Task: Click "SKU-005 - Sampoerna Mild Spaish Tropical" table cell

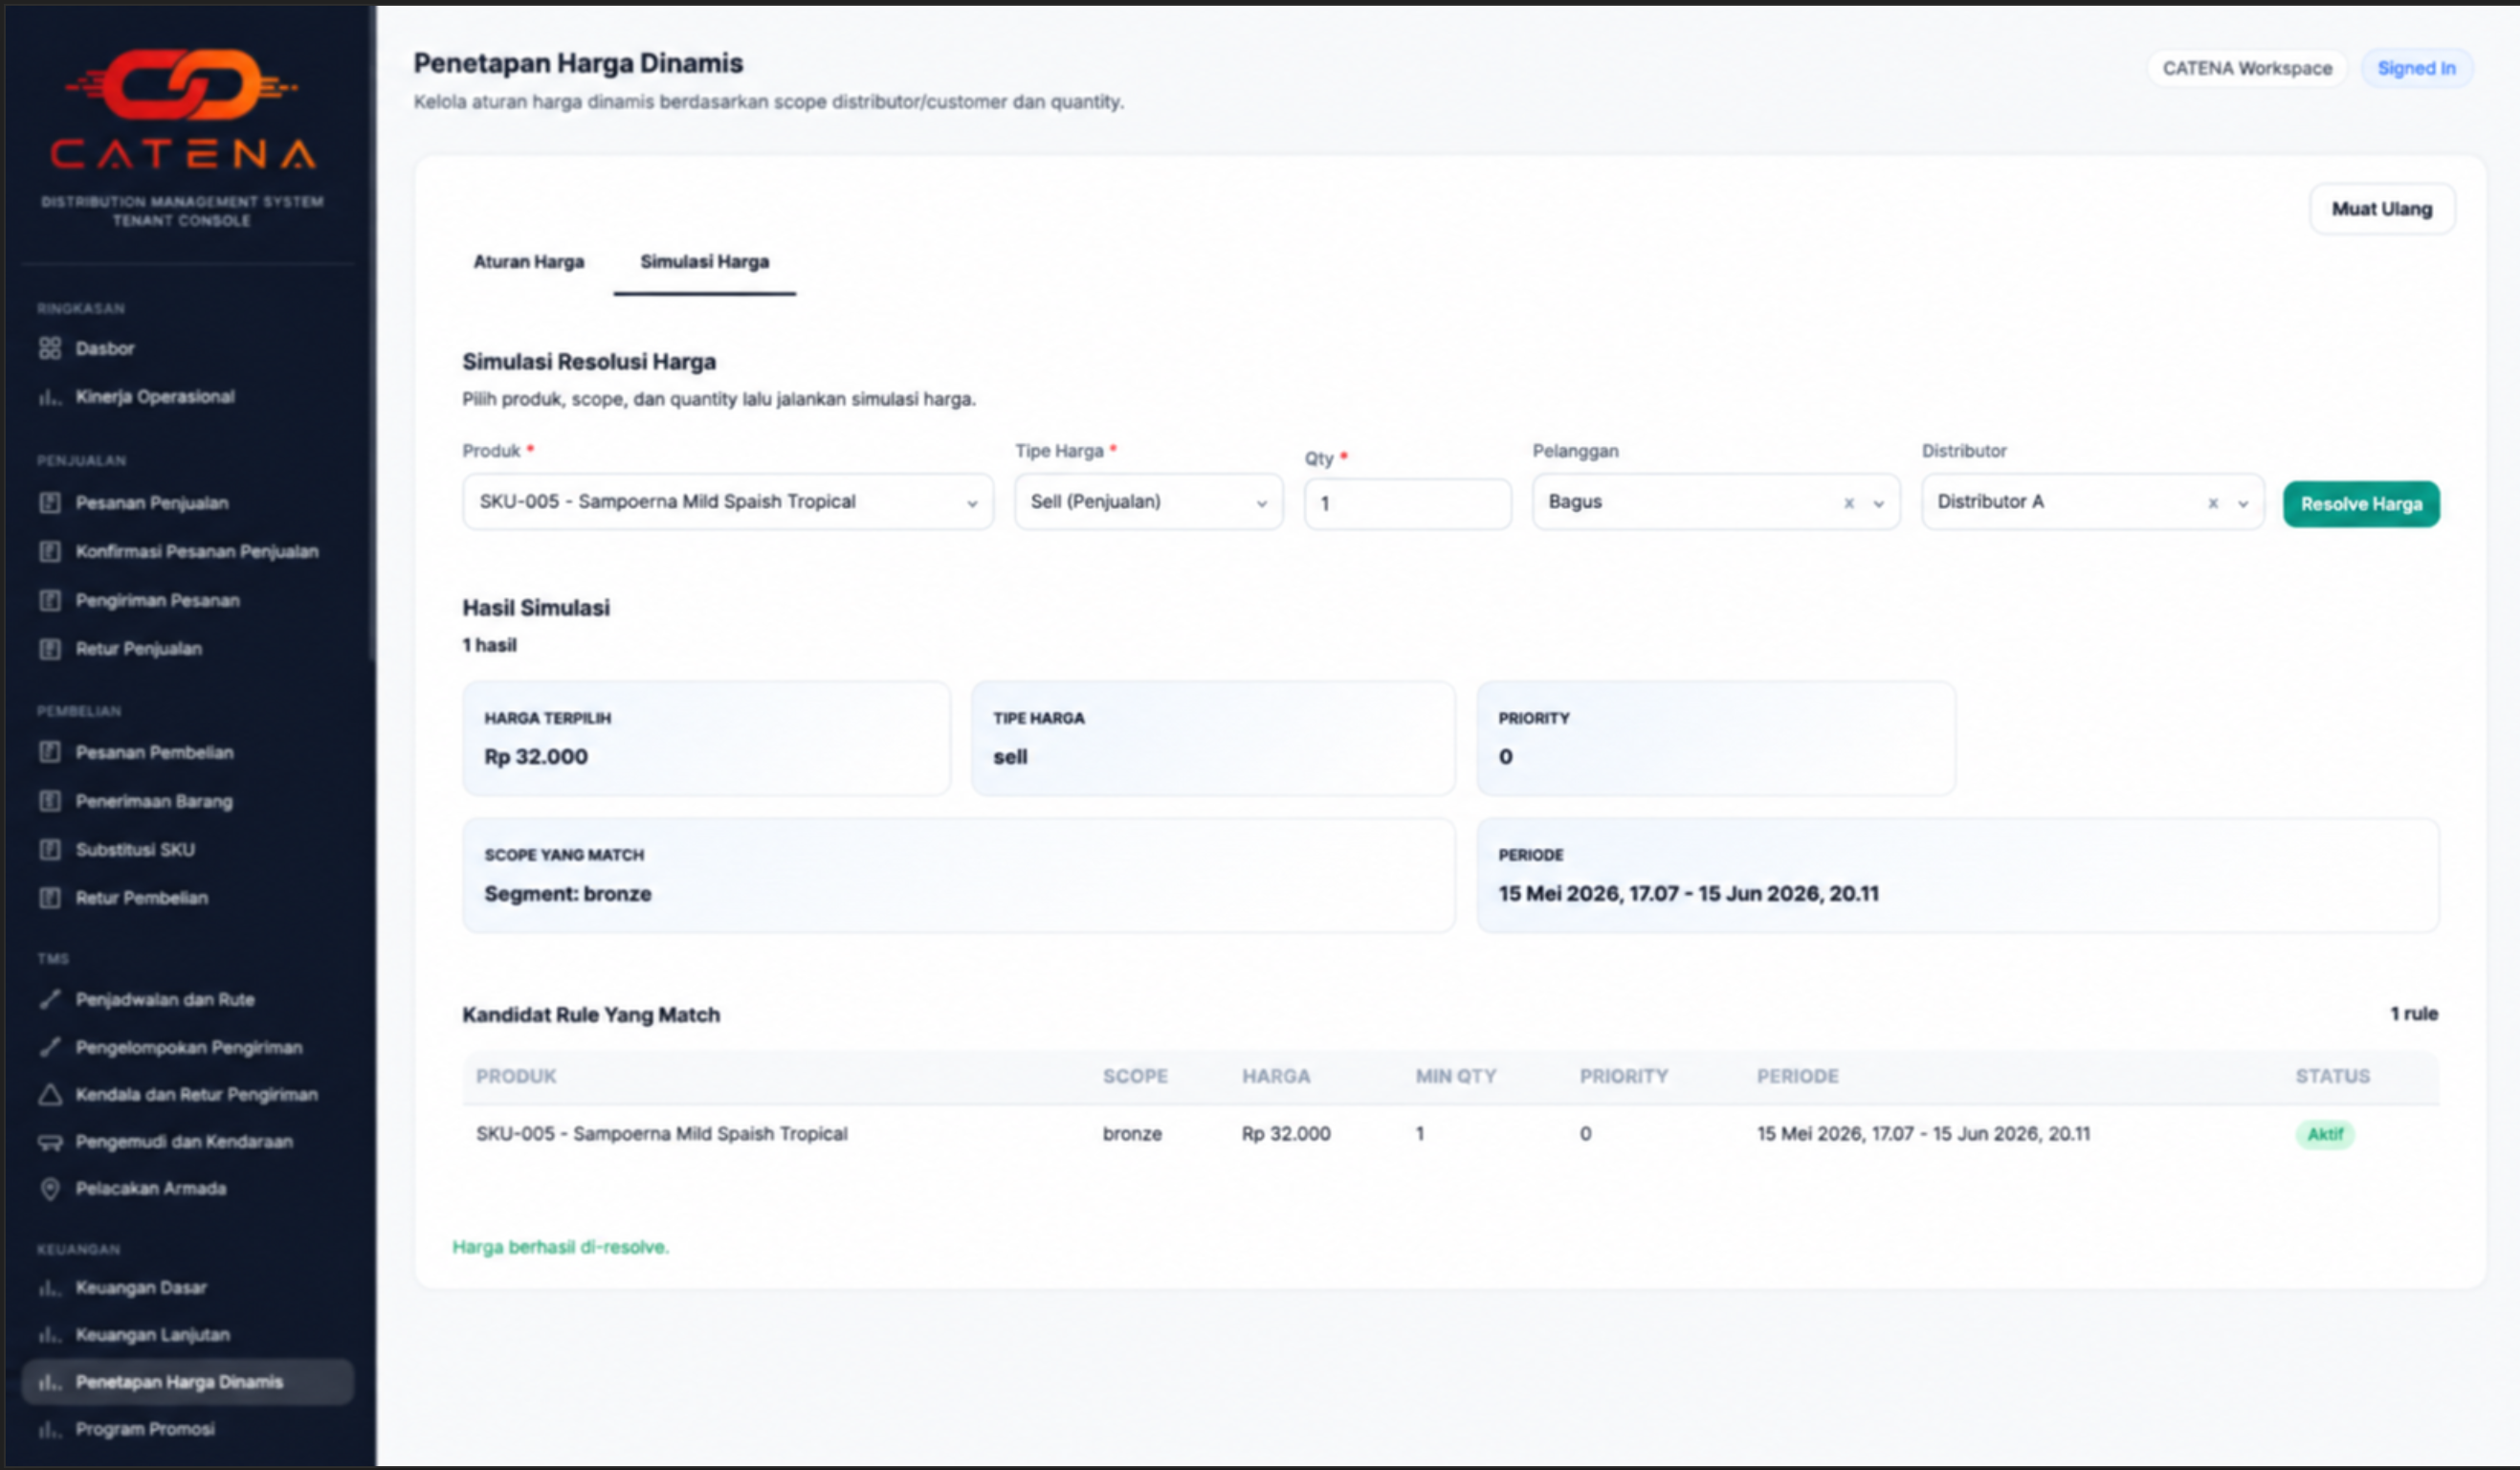Action: (662, 1134)
